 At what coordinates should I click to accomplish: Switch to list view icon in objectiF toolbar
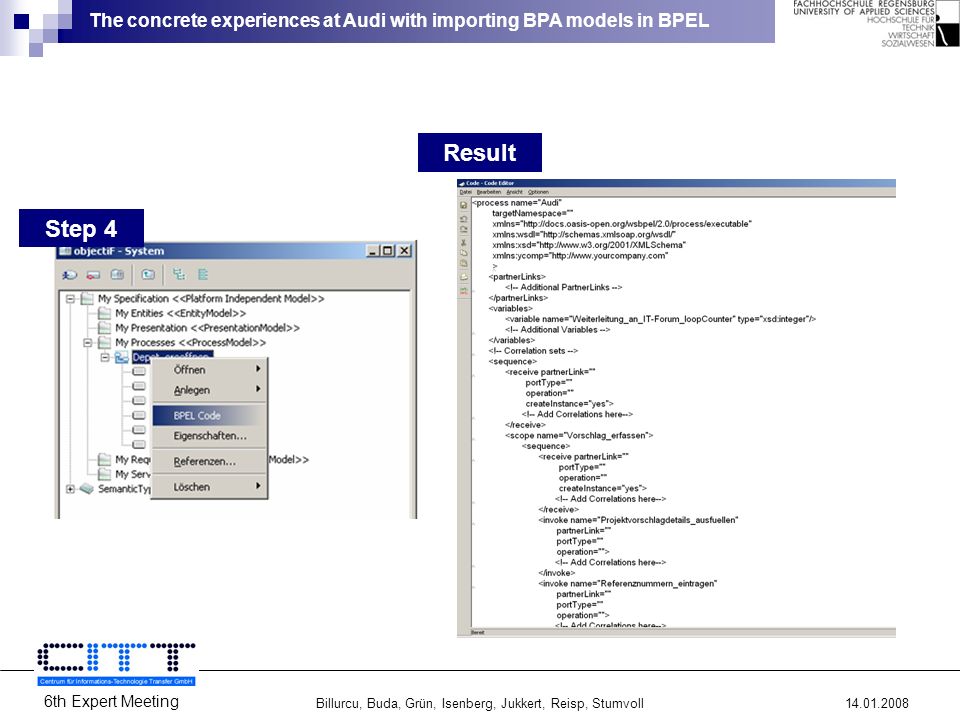click(203, 274)
